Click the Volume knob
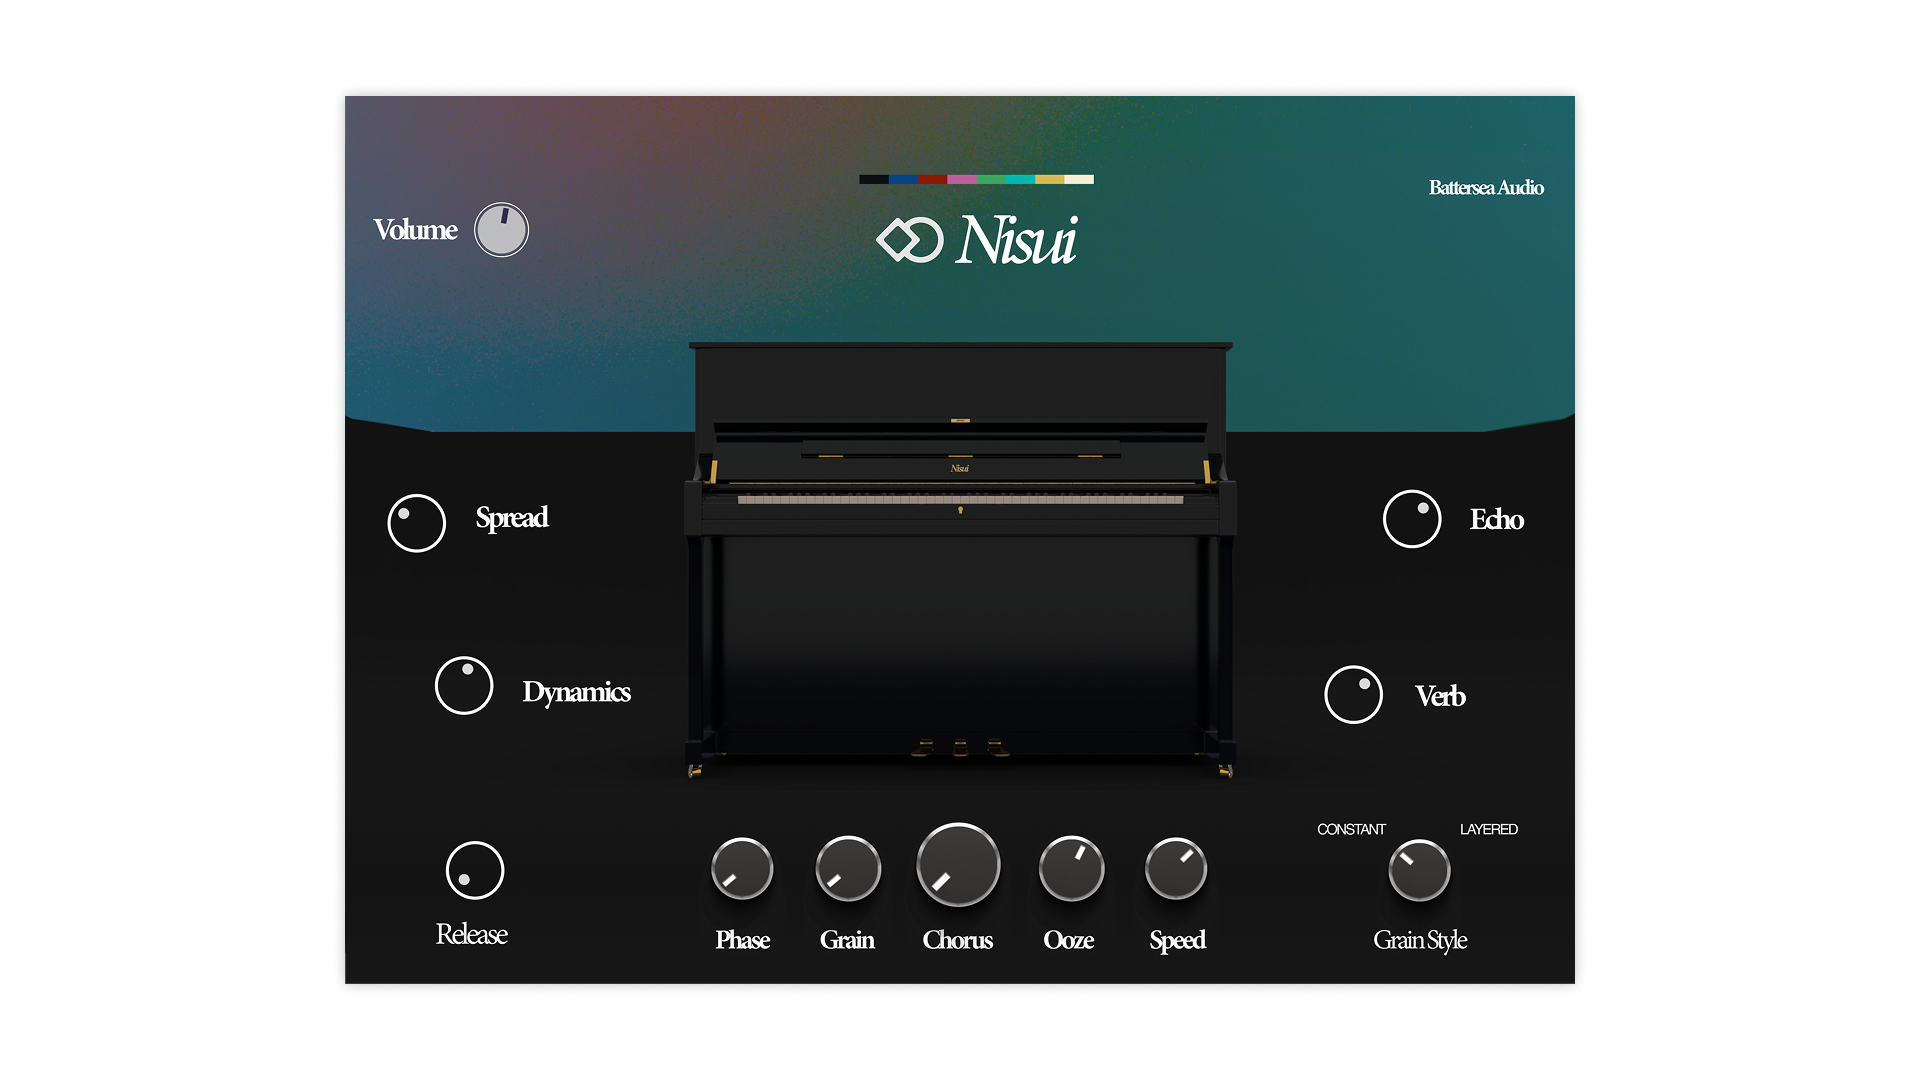The height and width of the screenshot is (1080, 1920). click(x=501, y=230)
